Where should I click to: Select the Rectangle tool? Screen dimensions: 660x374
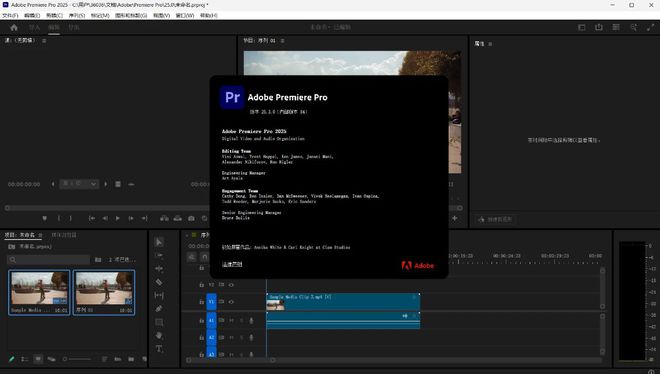[159, 322]
